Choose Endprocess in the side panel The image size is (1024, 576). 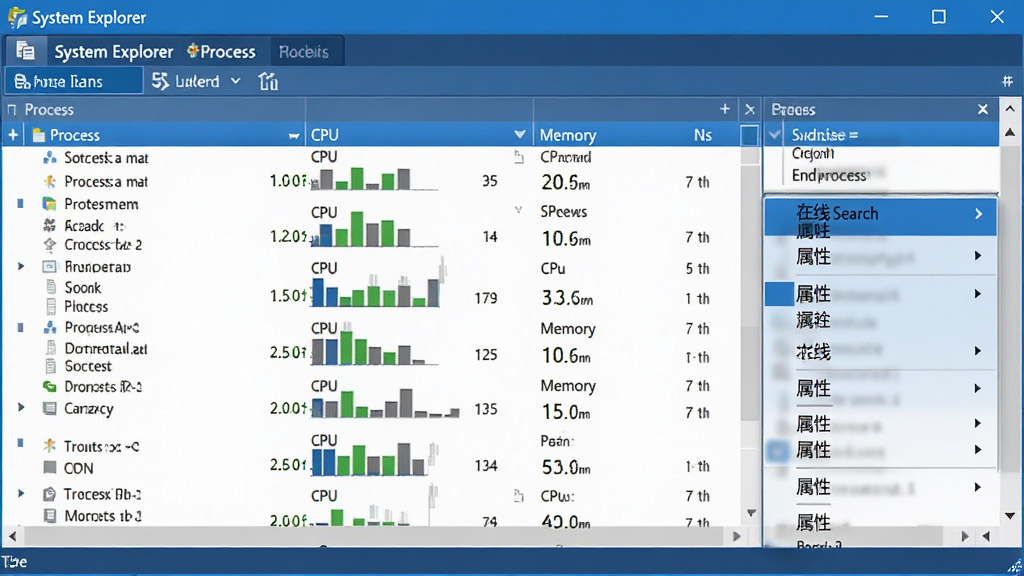829,175
